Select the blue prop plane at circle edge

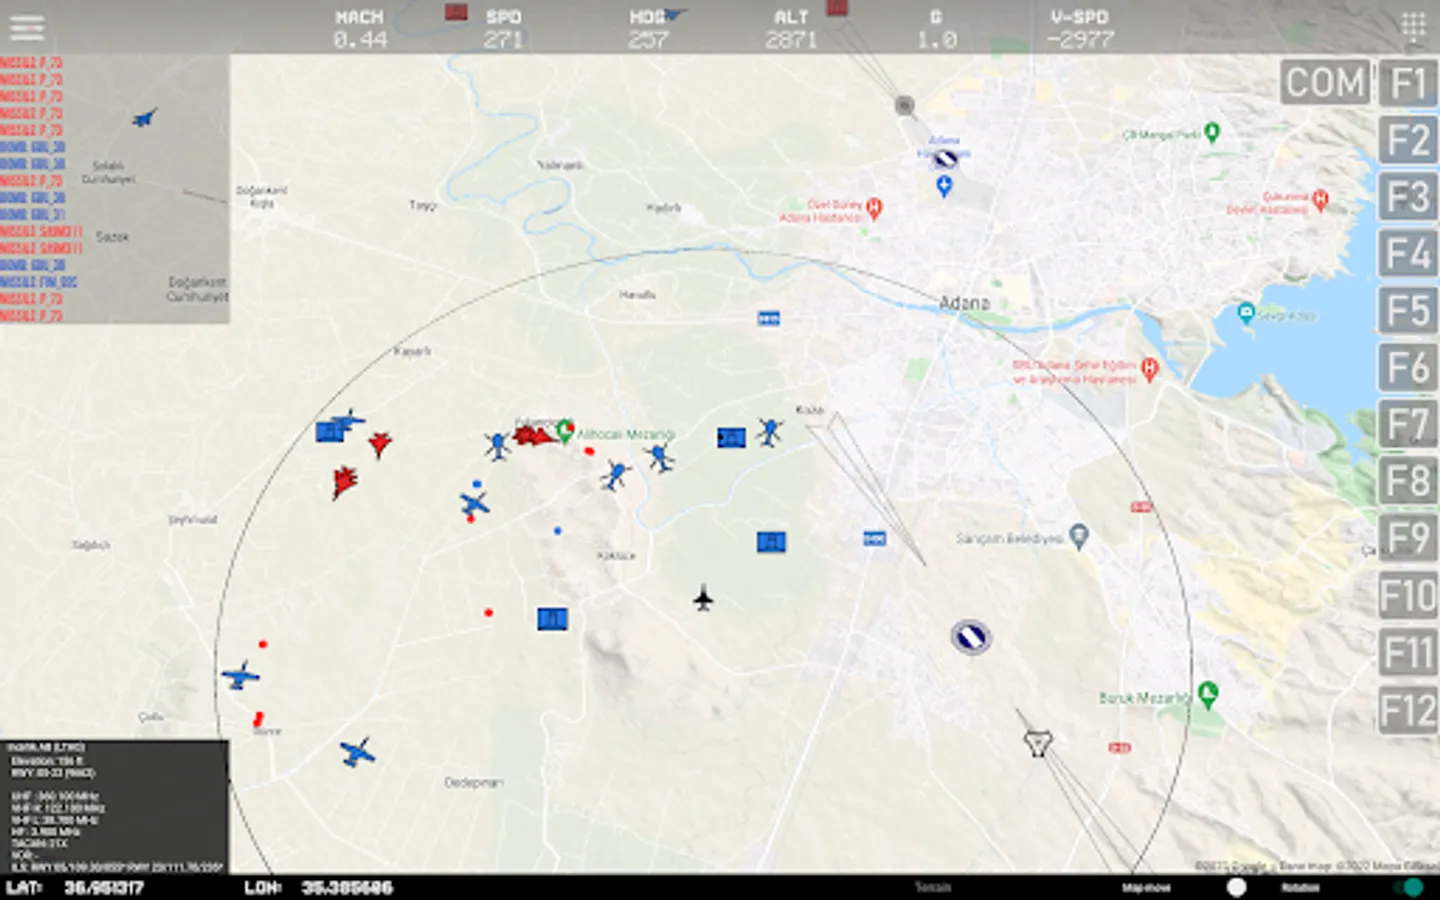coord(241,675)
